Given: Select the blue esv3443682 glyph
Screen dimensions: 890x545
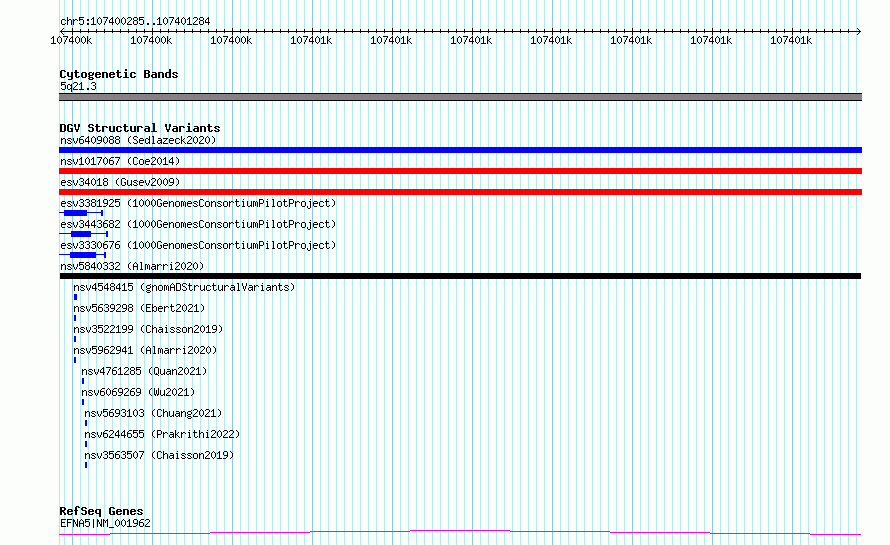Looking at the screenshot, I should [x=83, y=234].
